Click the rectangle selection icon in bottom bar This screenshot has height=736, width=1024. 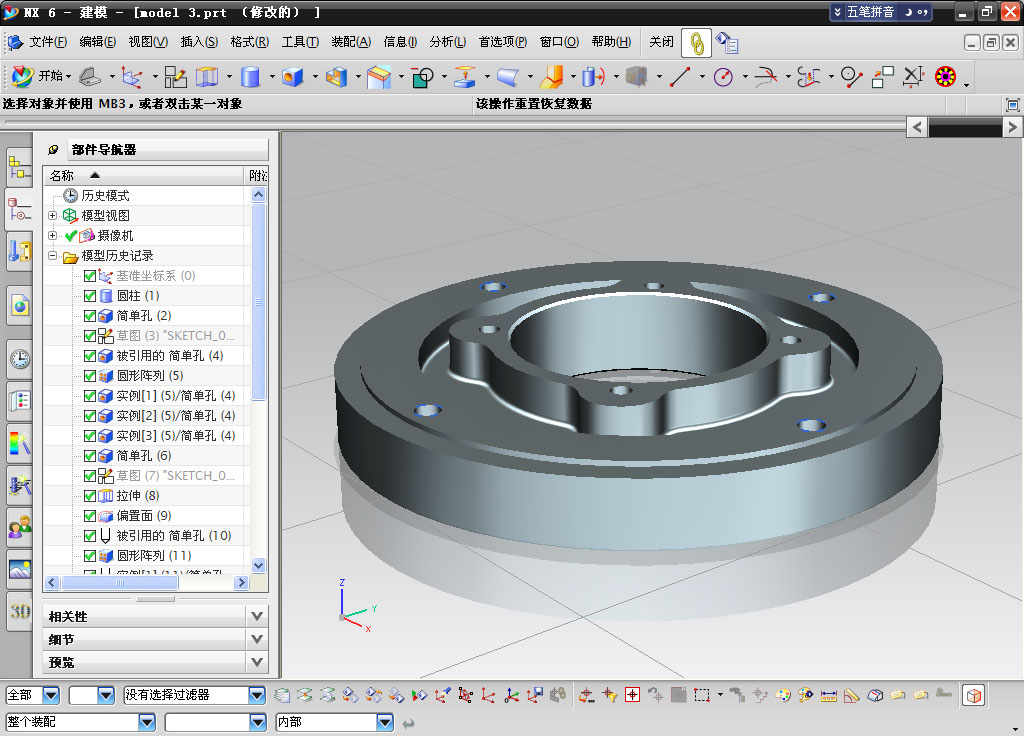[x=702, y=695]
